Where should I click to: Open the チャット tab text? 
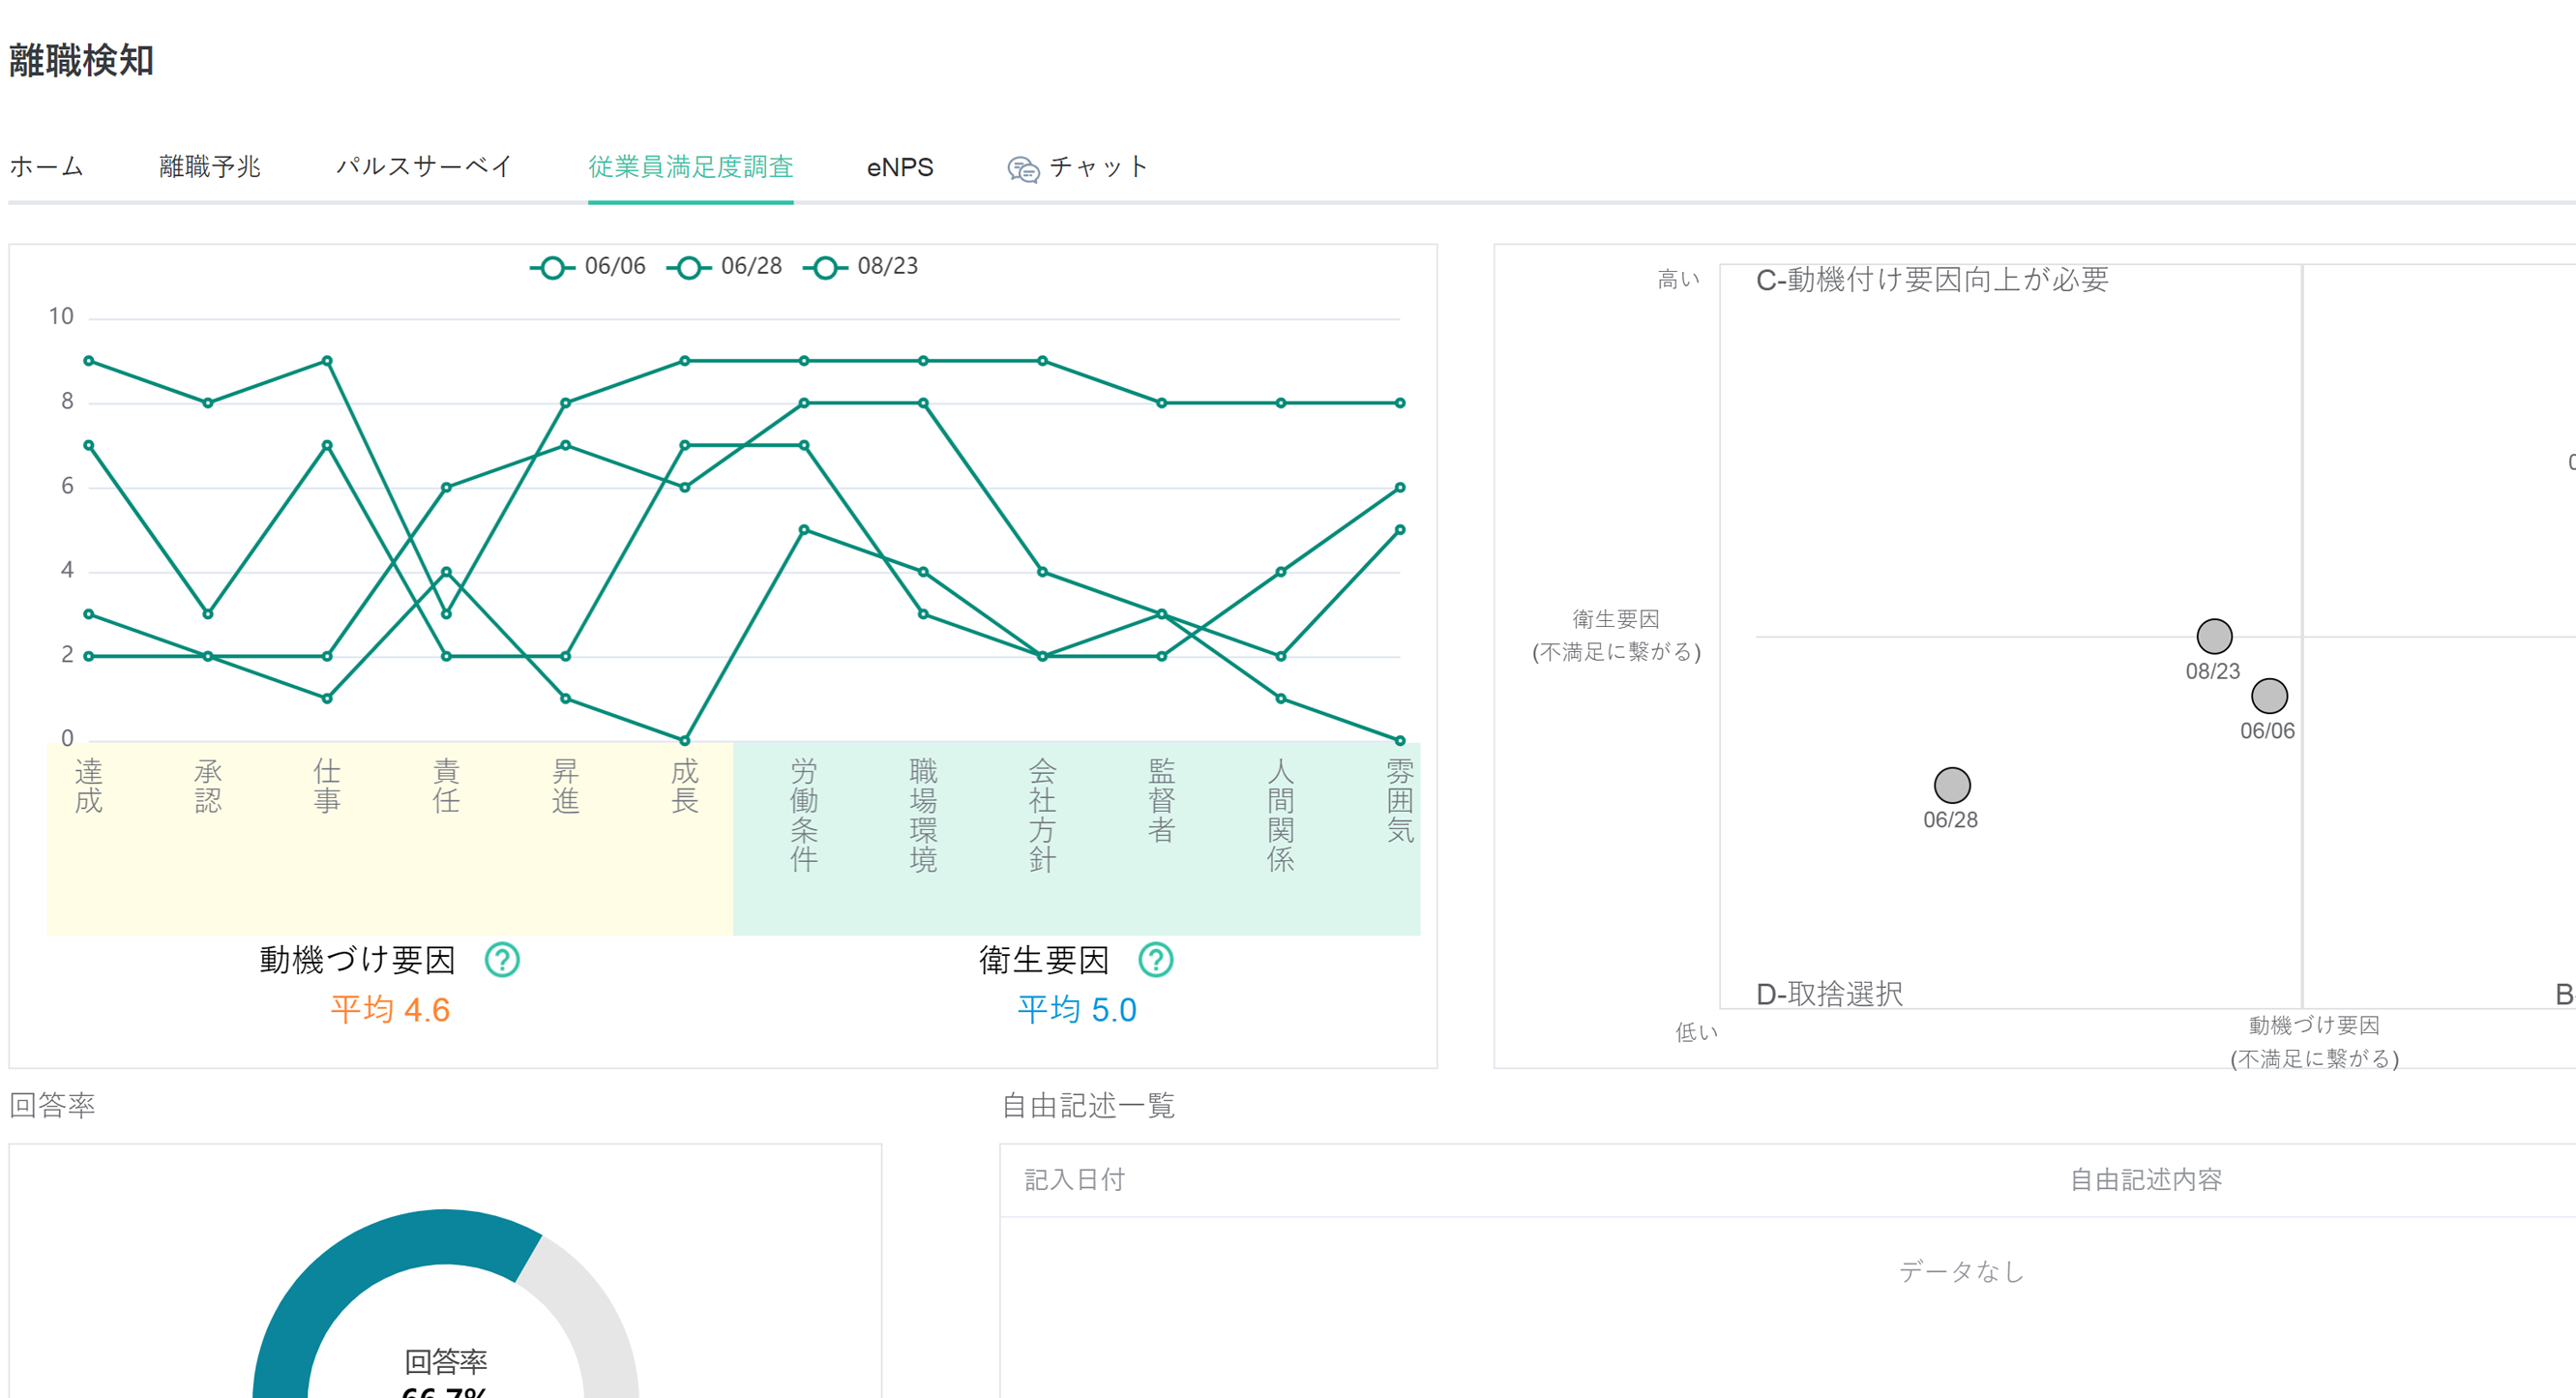pyautogui.click(x=1098, y=166)
